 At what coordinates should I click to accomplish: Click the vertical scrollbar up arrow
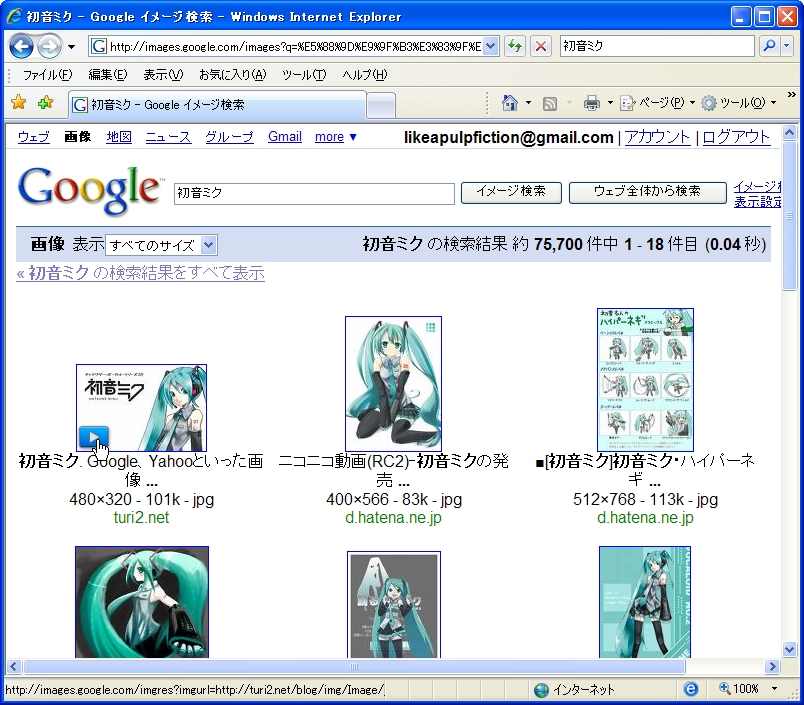(x=790, y=133)
